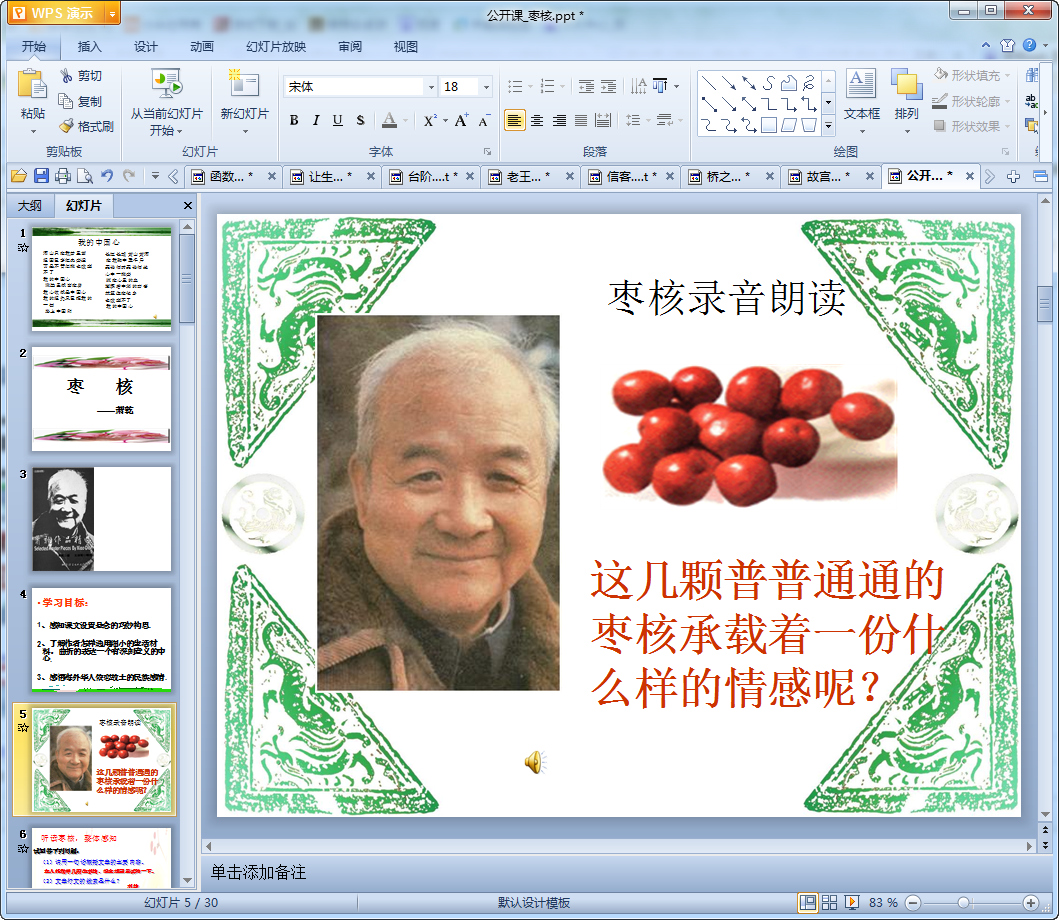
Task: Click the Cut (剪切) scissors icon
Action: [66, 75]
